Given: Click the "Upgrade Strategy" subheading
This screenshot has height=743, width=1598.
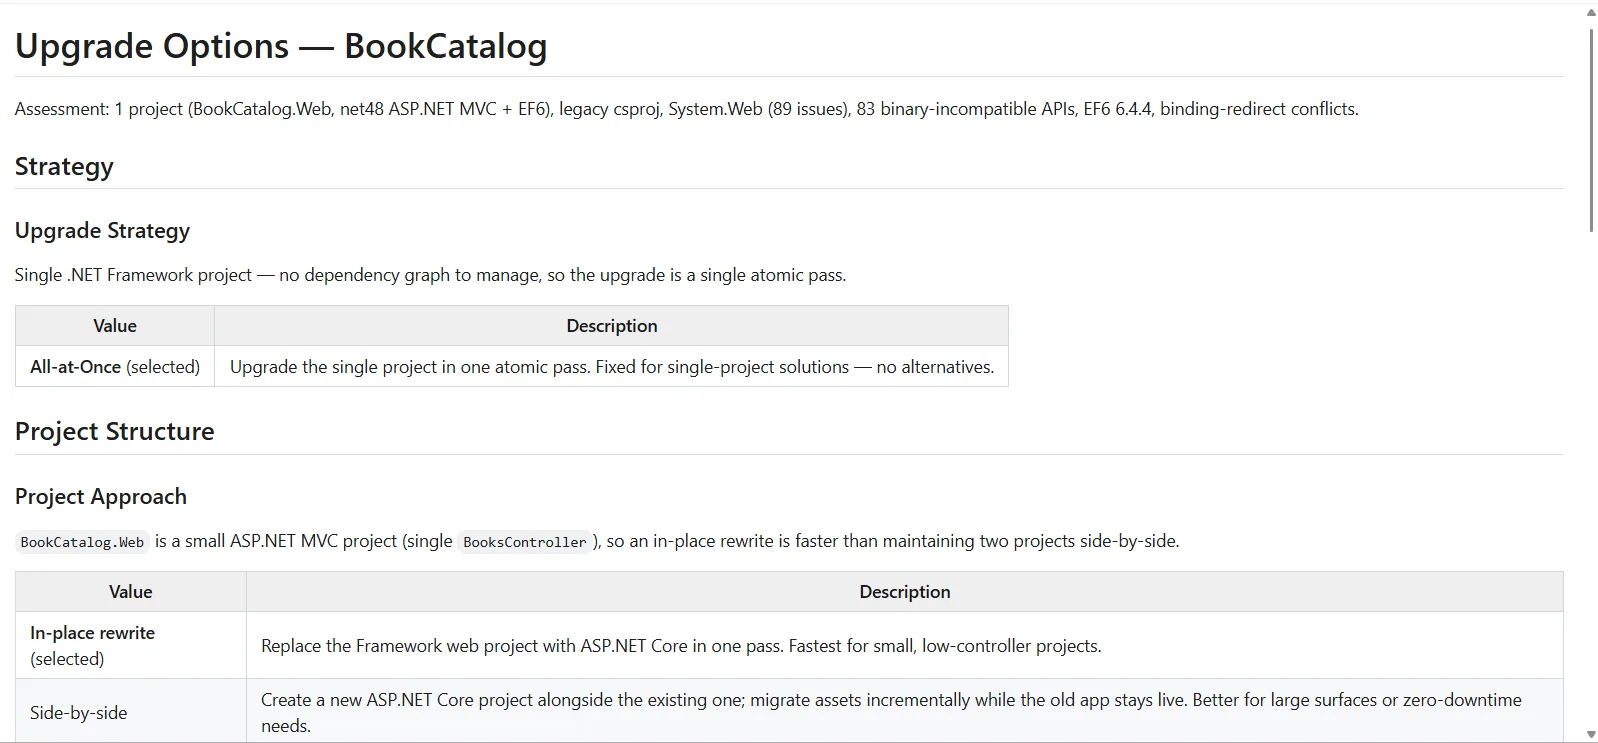Looking at the screenshot, I should click(102, 230).
